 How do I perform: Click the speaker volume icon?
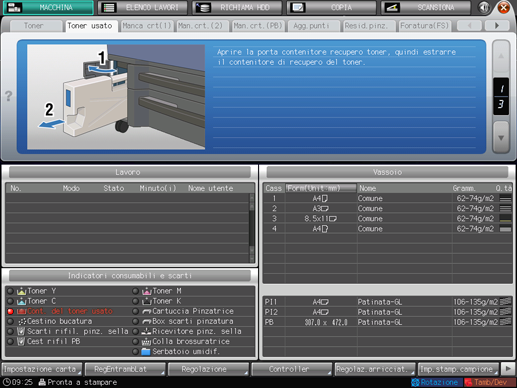click(484, 7)
